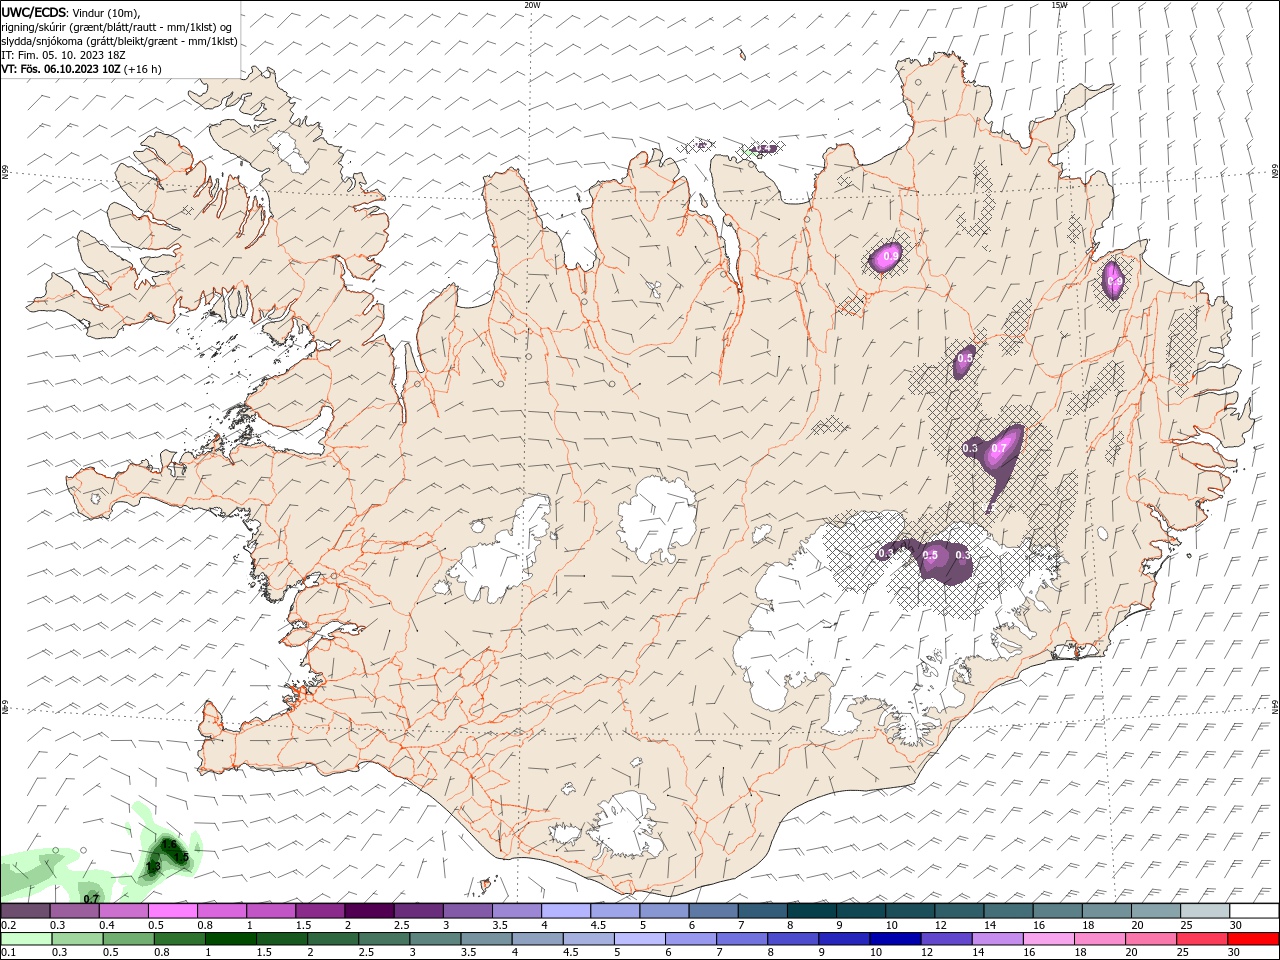
Task: Pick the light pink 16 swatch in the lower legend row
Action: pos(1049,939)
